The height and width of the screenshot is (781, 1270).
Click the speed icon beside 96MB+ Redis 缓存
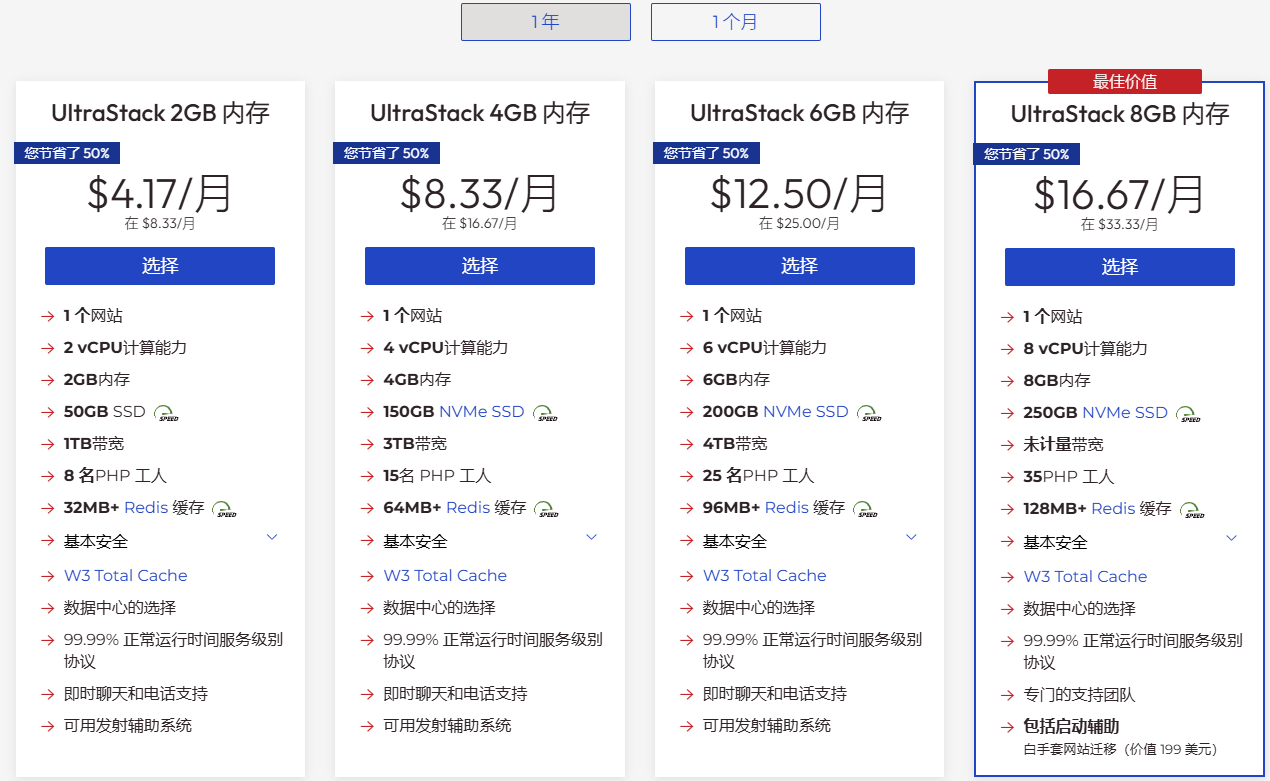tap(865, 509)
